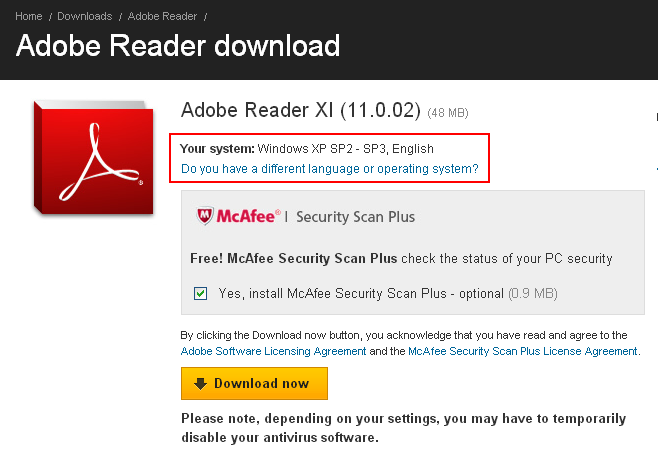658x454 pixels.
Task: Click the McAfee shield logo
Action: pos(205,216)
